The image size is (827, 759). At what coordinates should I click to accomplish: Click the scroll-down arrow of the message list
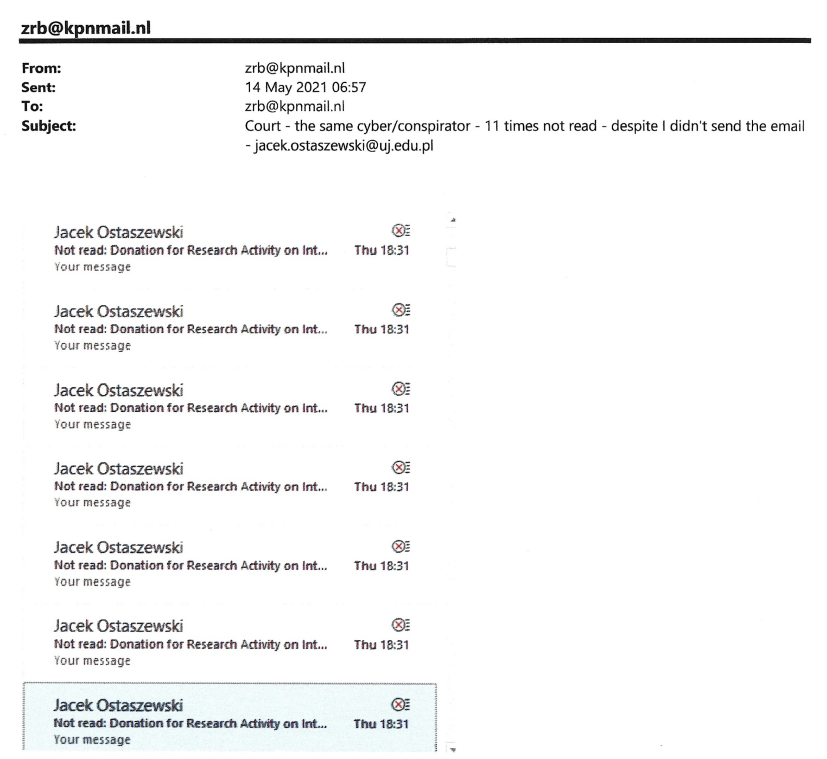coord(453,749)
